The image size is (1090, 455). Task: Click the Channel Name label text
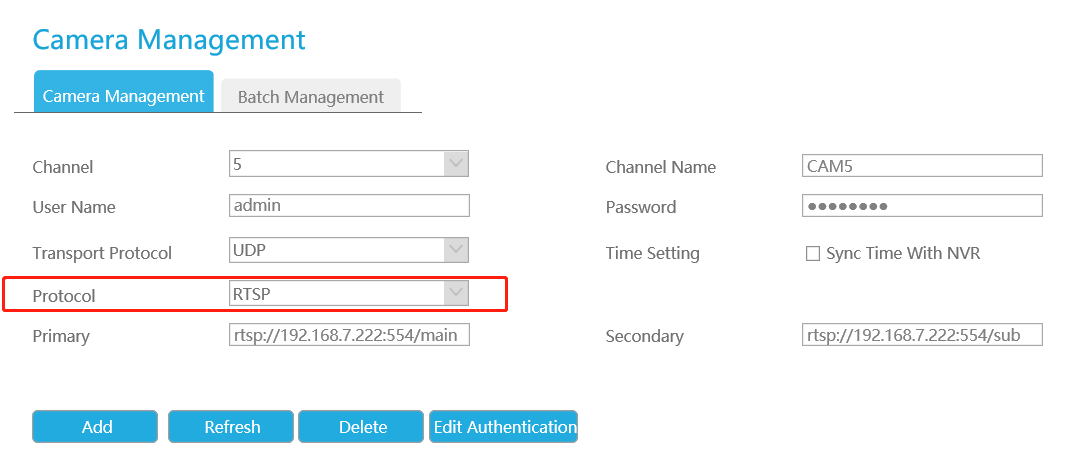pos(660,168)
